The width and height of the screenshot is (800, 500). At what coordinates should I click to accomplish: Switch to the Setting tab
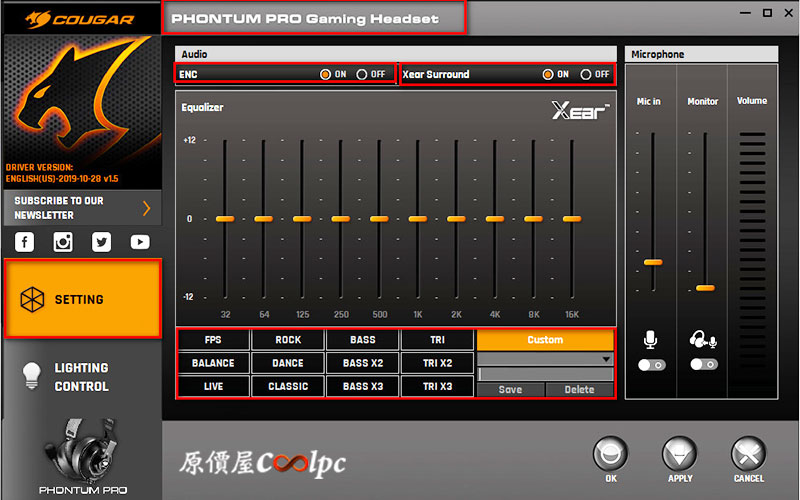[81, 299]
